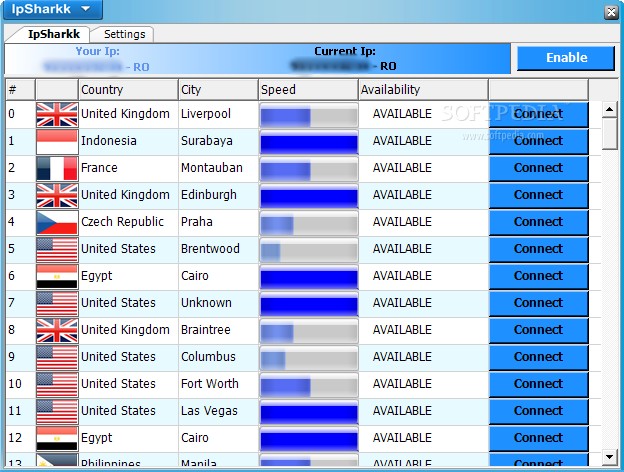Select the France country cell
Viewport: 624px width, 472px height.
(128, 168)
